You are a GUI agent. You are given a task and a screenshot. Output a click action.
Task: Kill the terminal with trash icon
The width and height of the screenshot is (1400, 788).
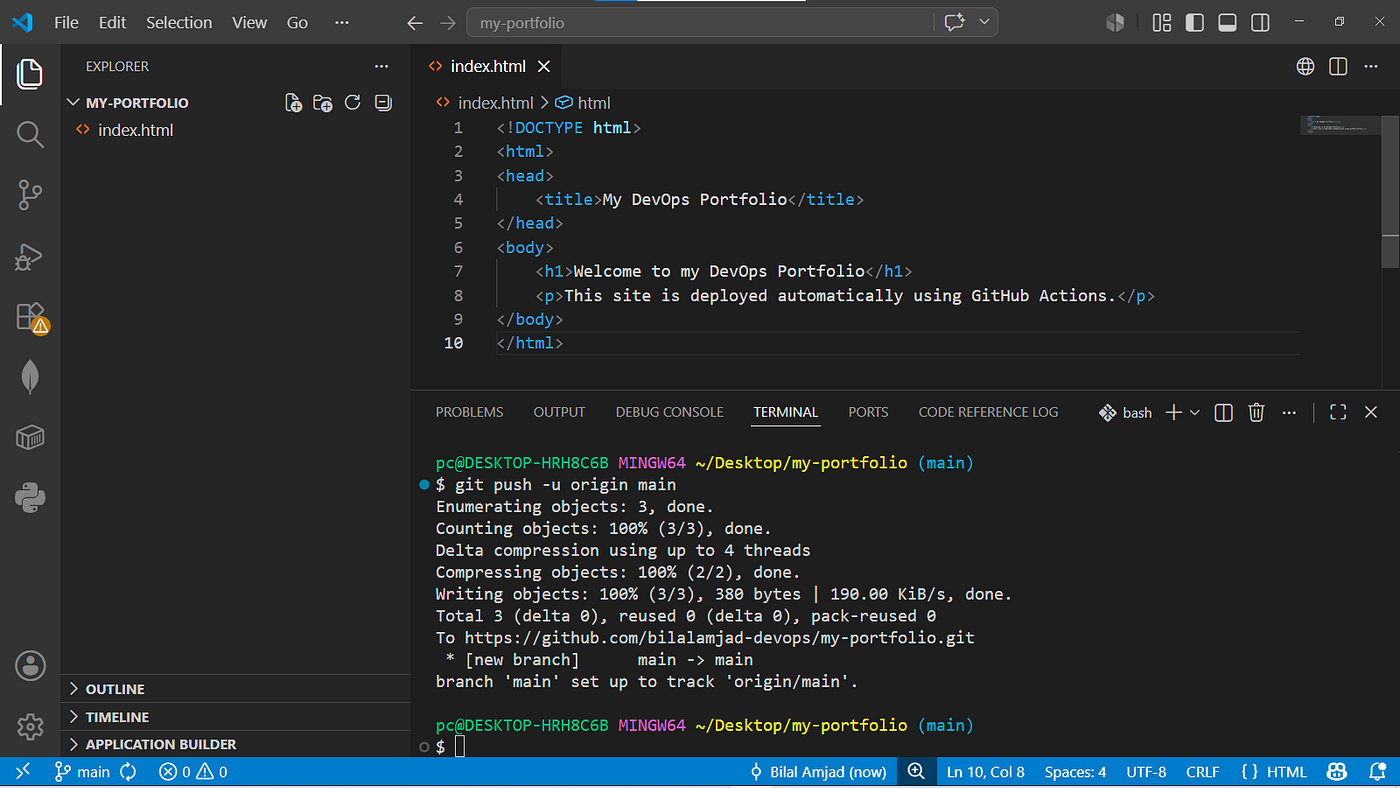tap(1257, 412)
